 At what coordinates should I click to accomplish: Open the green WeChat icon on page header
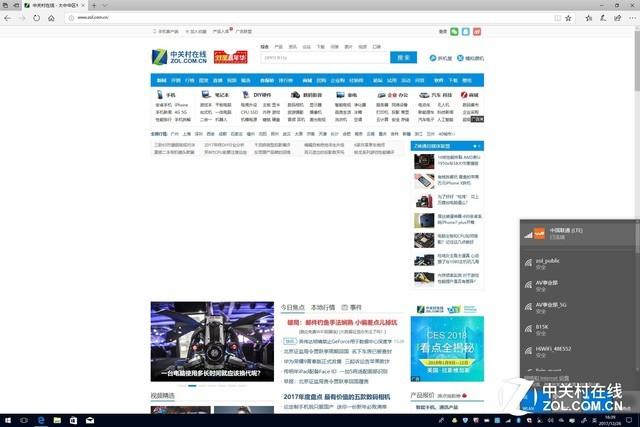(x=454, y=31)
